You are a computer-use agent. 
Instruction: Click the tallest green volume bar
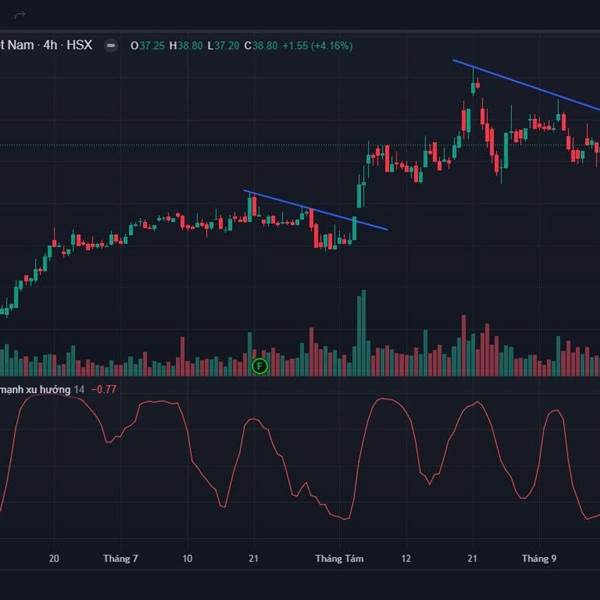364,333
